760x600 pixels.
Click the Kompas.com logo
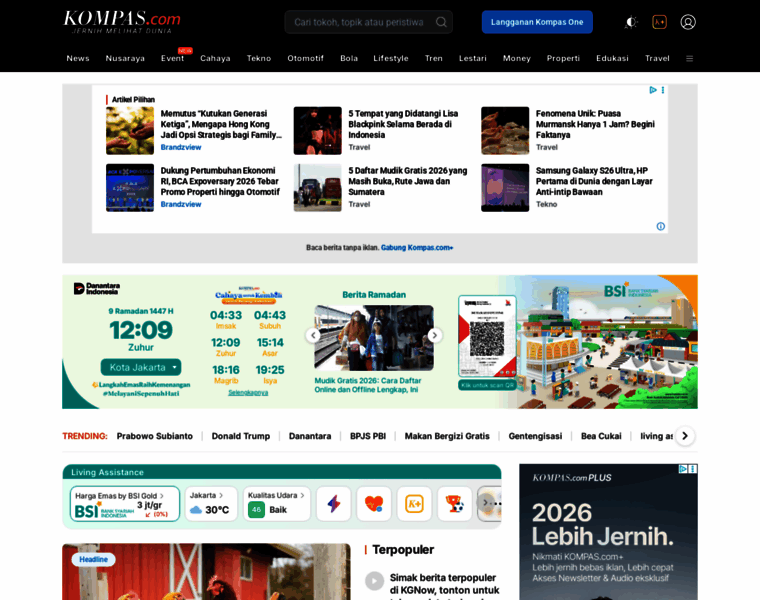[x=122, y=22]
